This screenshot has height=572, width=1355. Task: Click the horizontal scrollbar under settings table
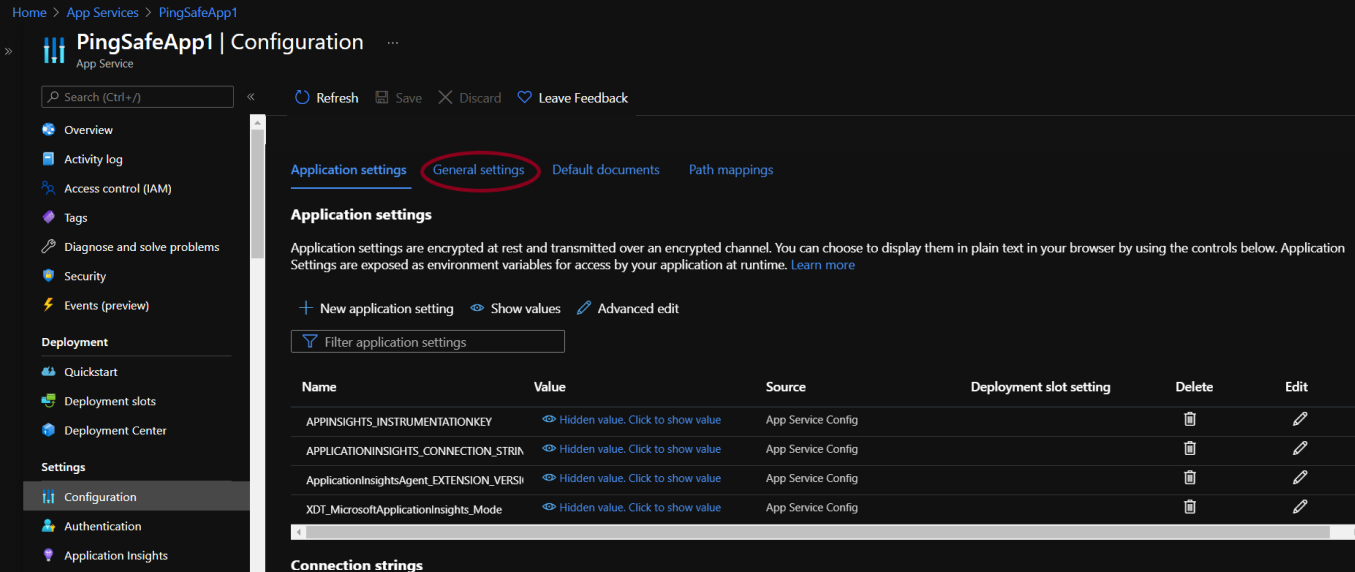[800, 532]
